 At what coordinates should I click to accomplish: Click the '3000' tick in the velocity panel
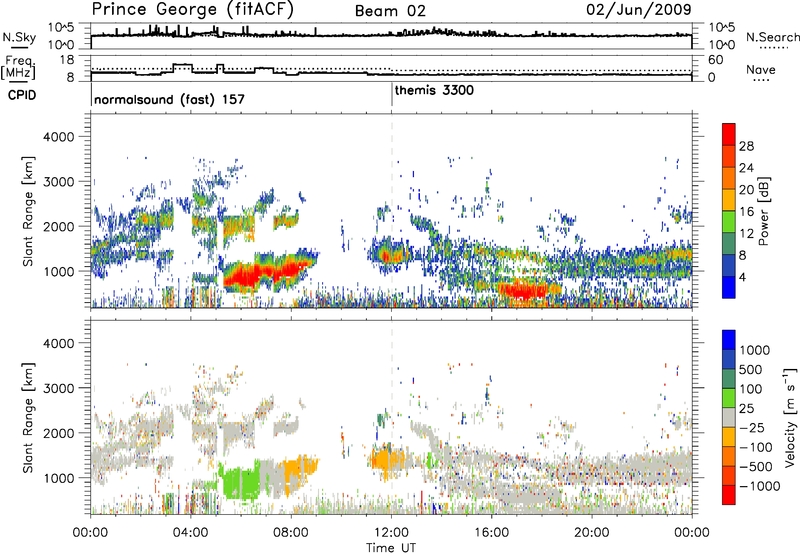[59, 388]
